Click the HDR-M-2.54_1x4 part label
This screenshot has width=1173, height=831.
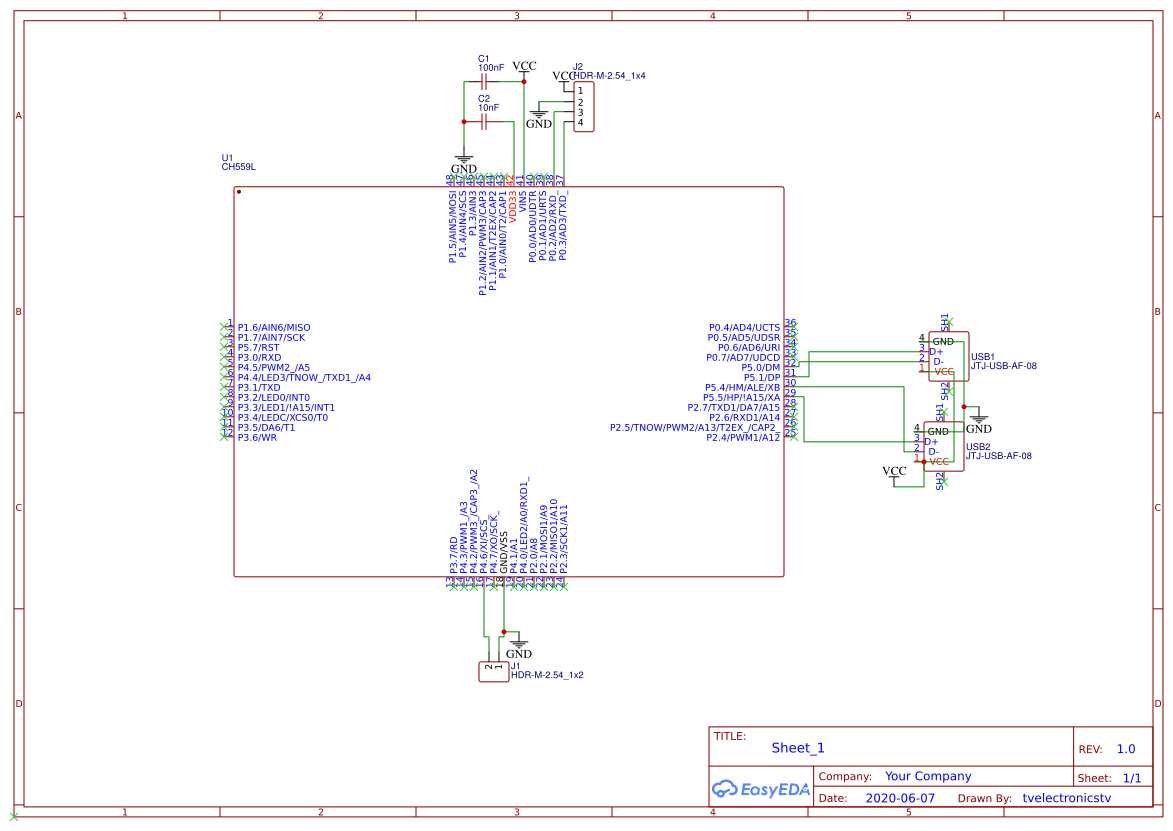[610, 76]
